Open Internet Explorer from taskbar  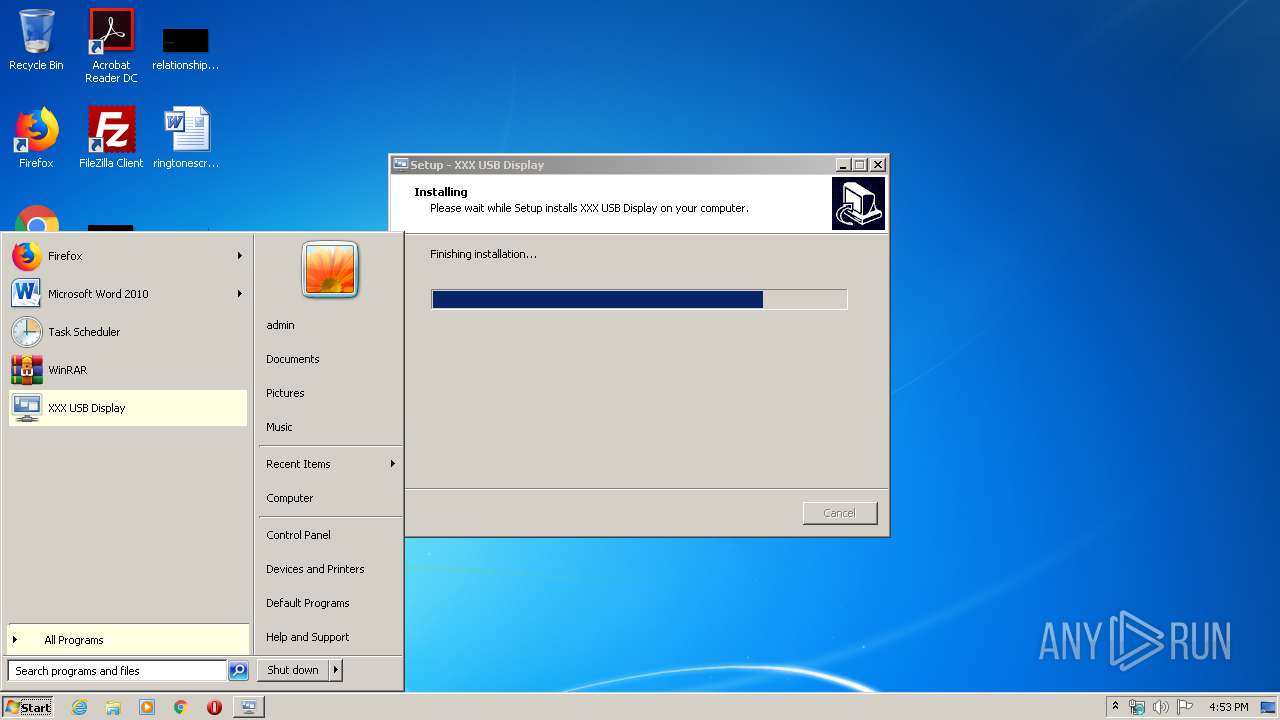pos(80,707)
